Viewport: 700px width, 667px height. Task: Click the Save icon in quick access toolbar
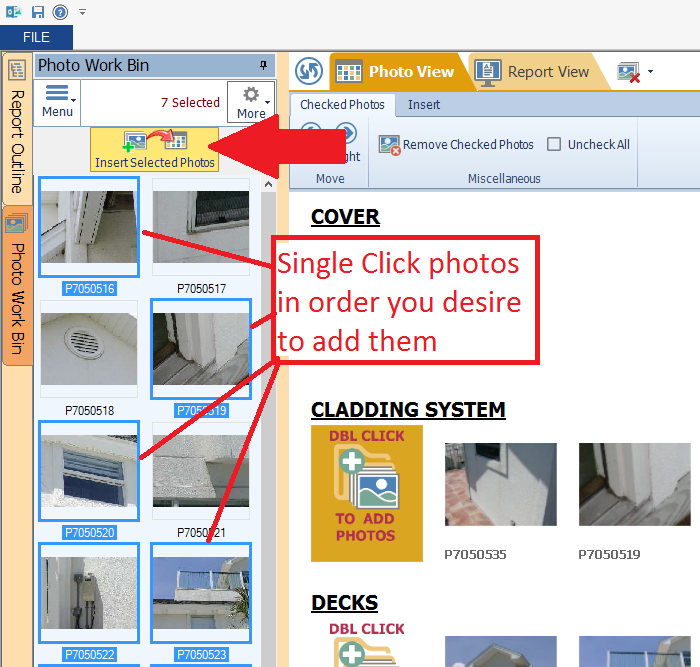pos(38,12)
